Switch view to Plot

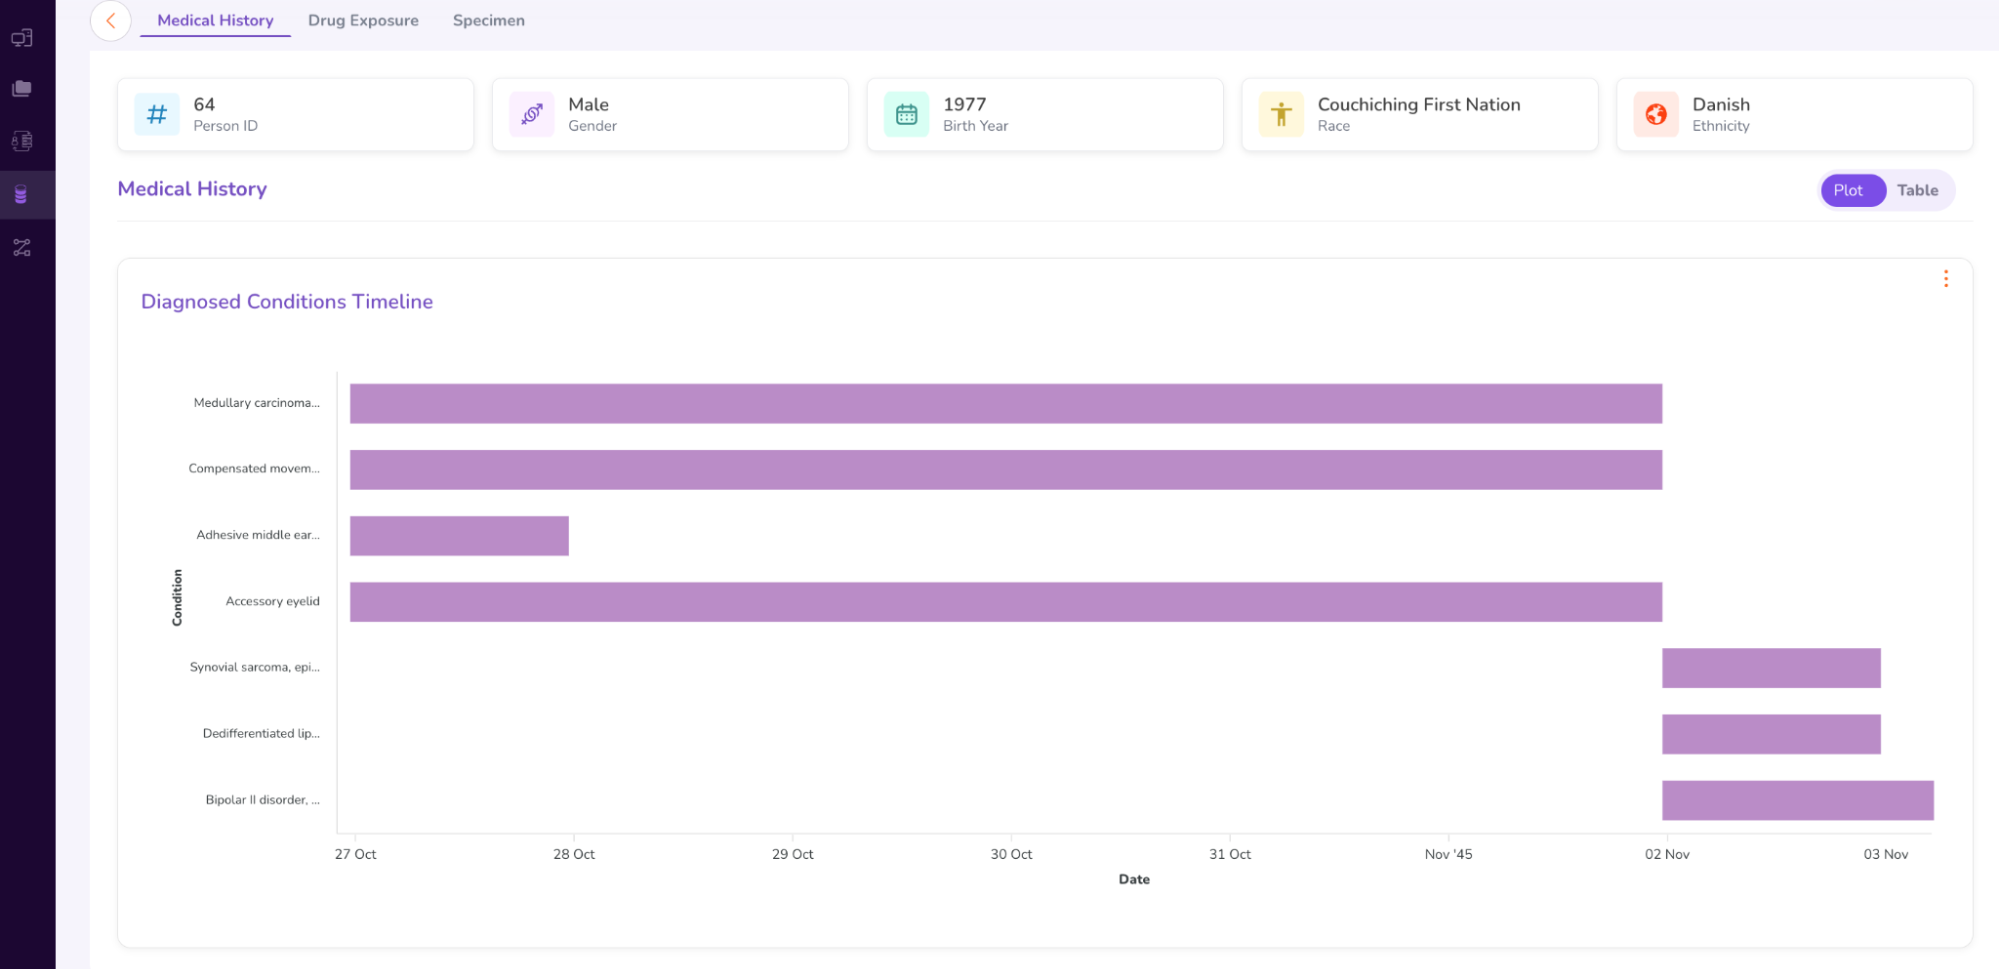coord(1848,190)
